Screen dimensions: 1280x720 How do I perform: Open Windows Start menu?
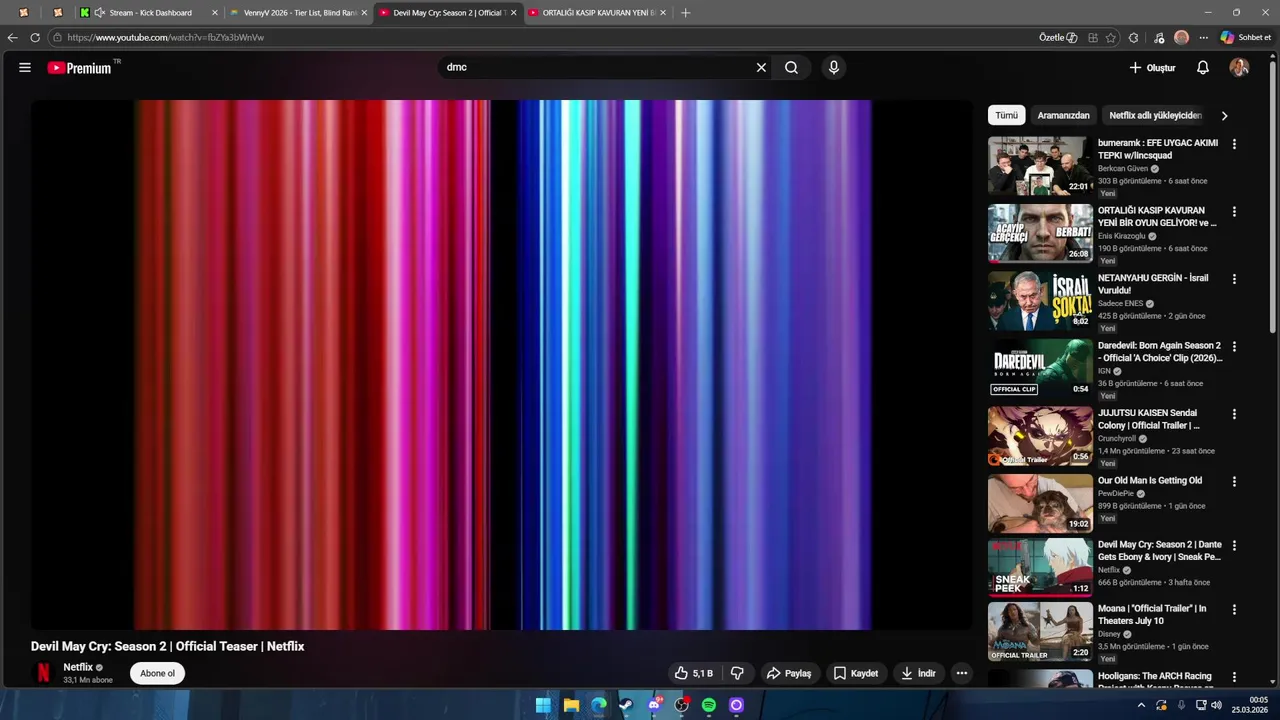click(543, 705)
